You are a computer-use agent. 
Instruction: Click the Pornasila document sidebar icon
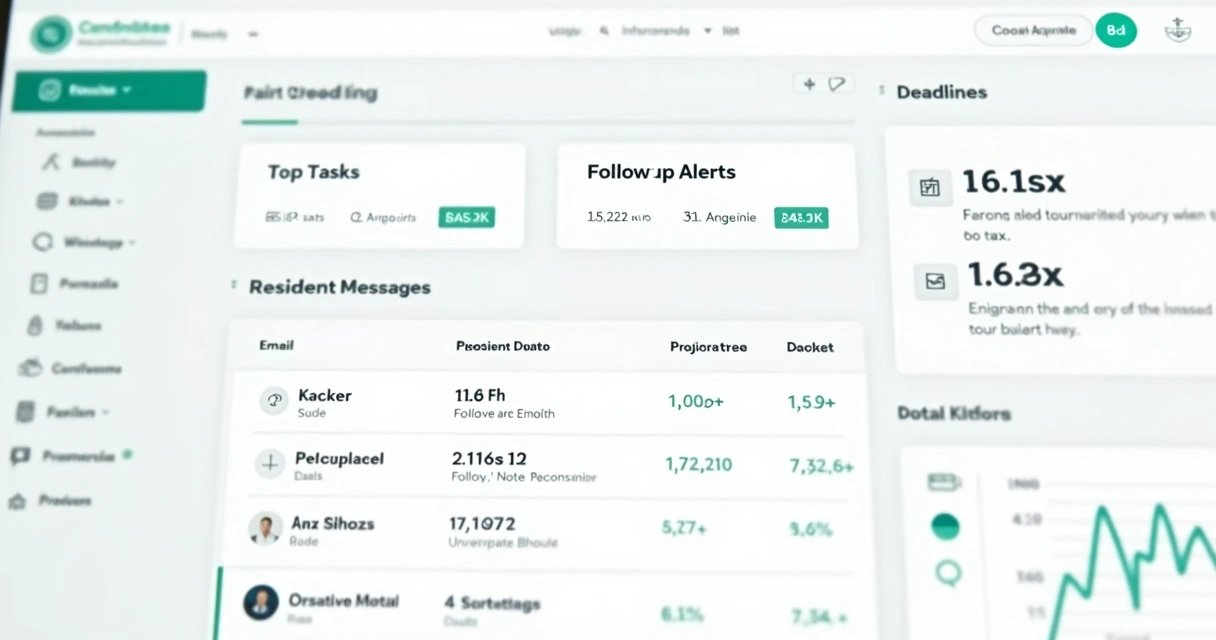point(39,284)
